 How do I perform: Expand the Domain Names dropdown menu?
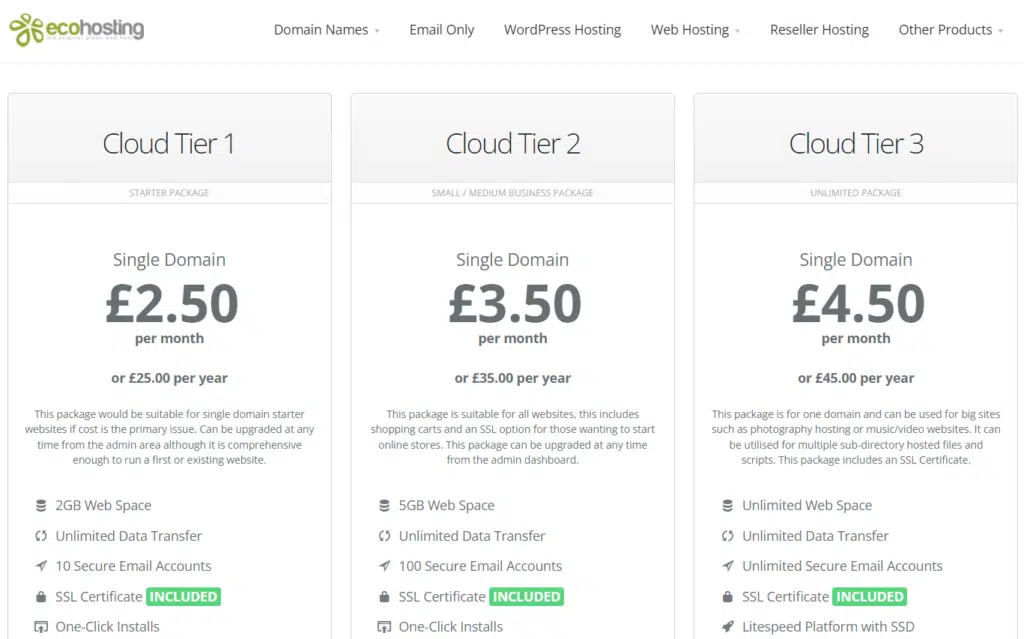coord(327,30)
